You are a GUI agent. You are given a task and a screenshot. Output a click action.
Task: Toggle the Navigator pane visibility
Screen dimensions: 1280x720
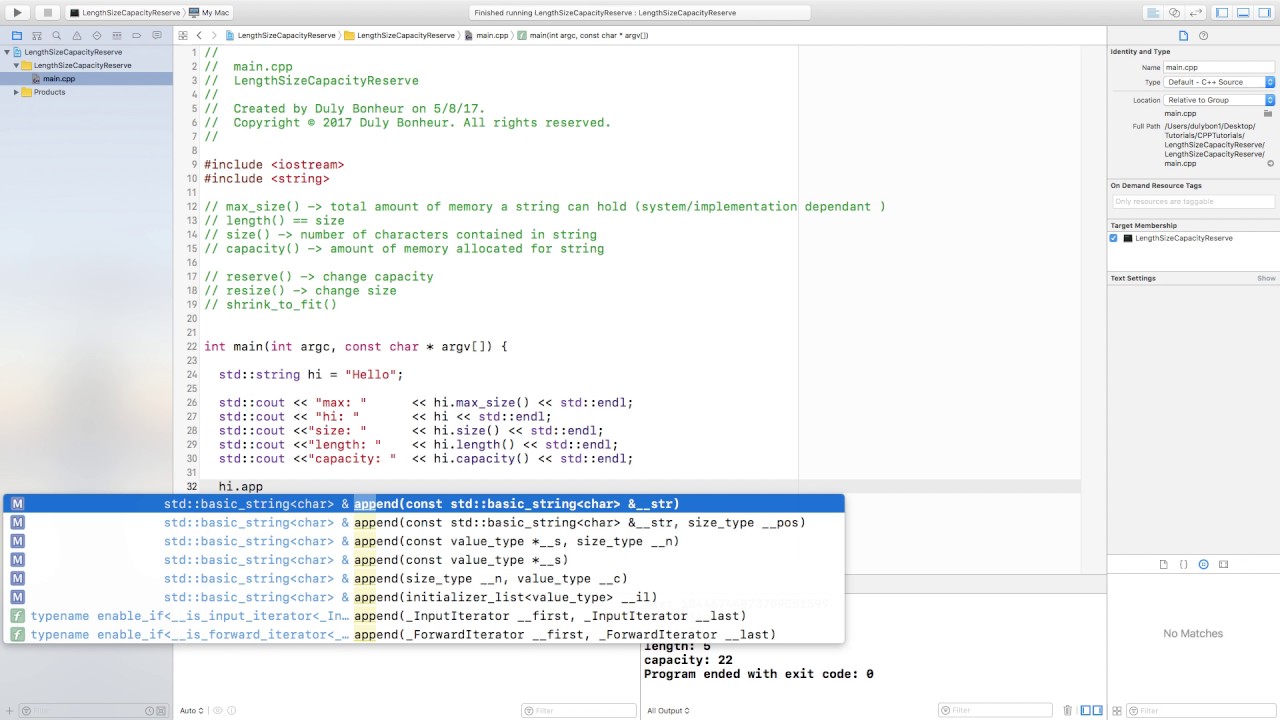[1222, 13]
